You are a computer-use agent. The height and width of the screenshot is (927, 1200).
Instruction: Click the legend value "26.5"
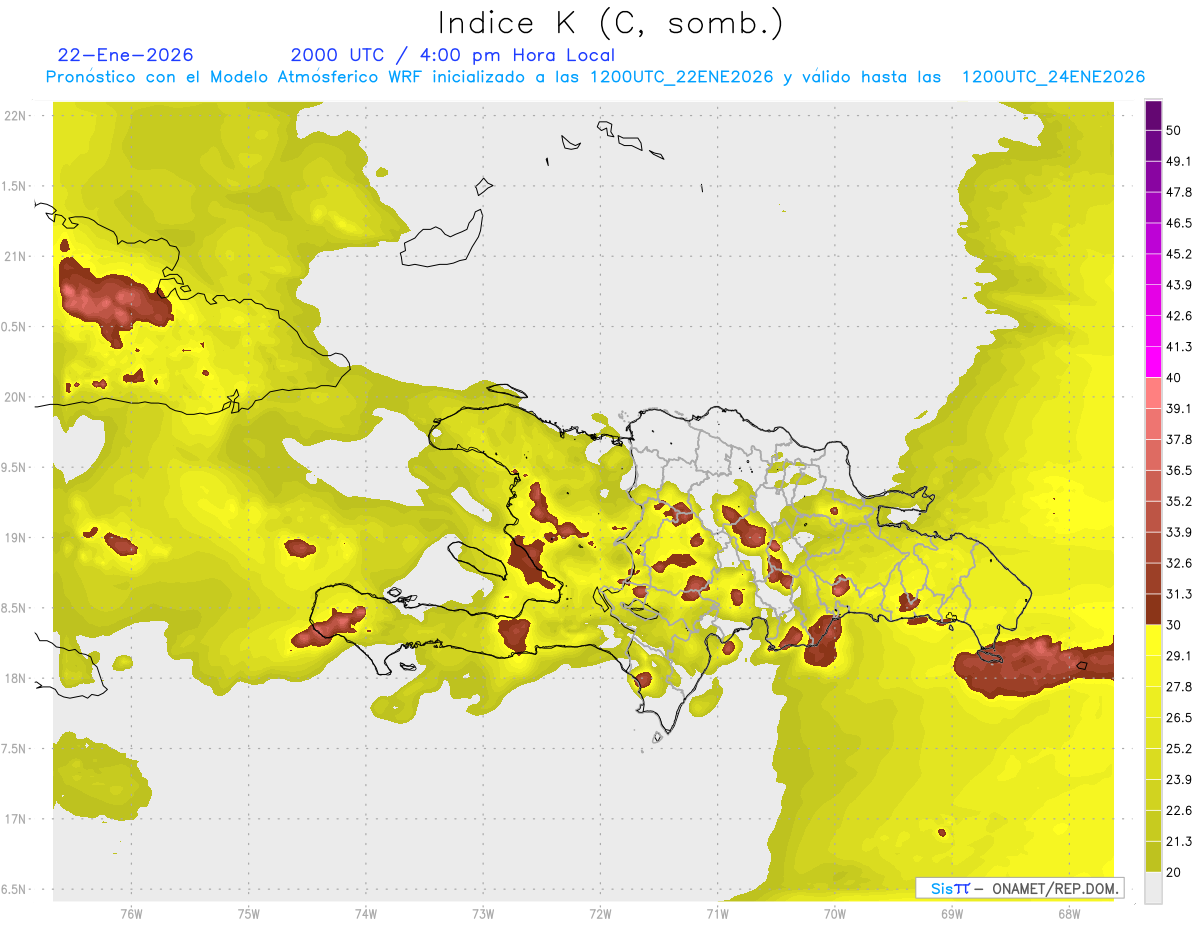tap(1178, 718)
